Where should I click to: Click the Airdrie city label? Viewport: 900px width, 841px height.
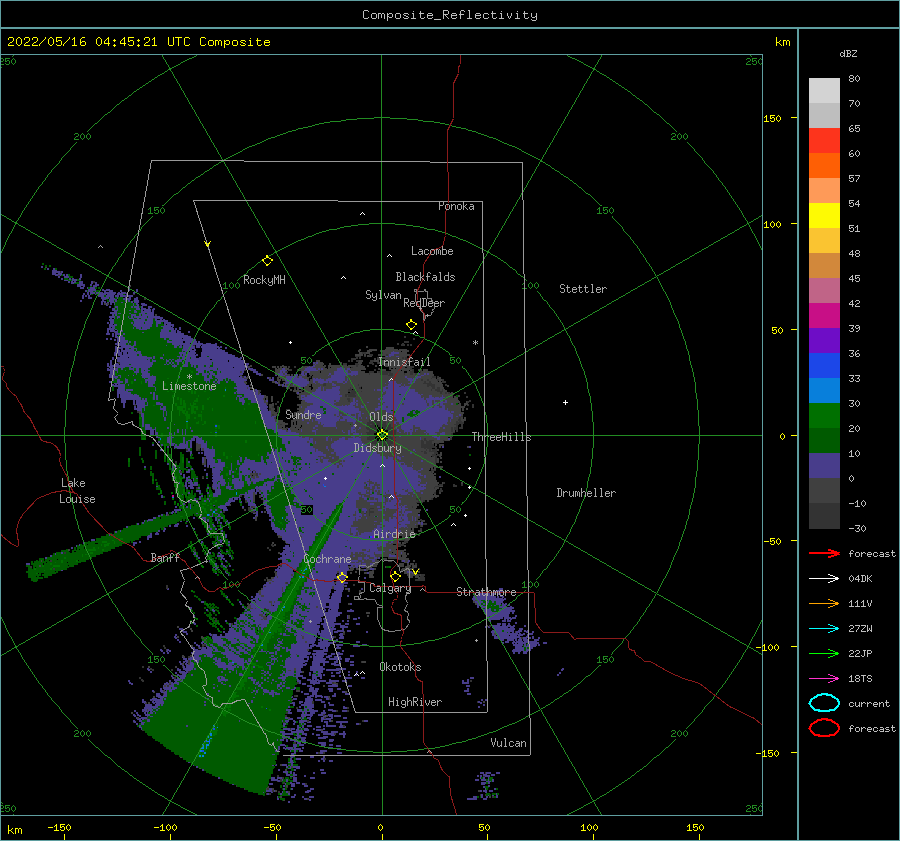pyautogui.click(x=394, y=534)
